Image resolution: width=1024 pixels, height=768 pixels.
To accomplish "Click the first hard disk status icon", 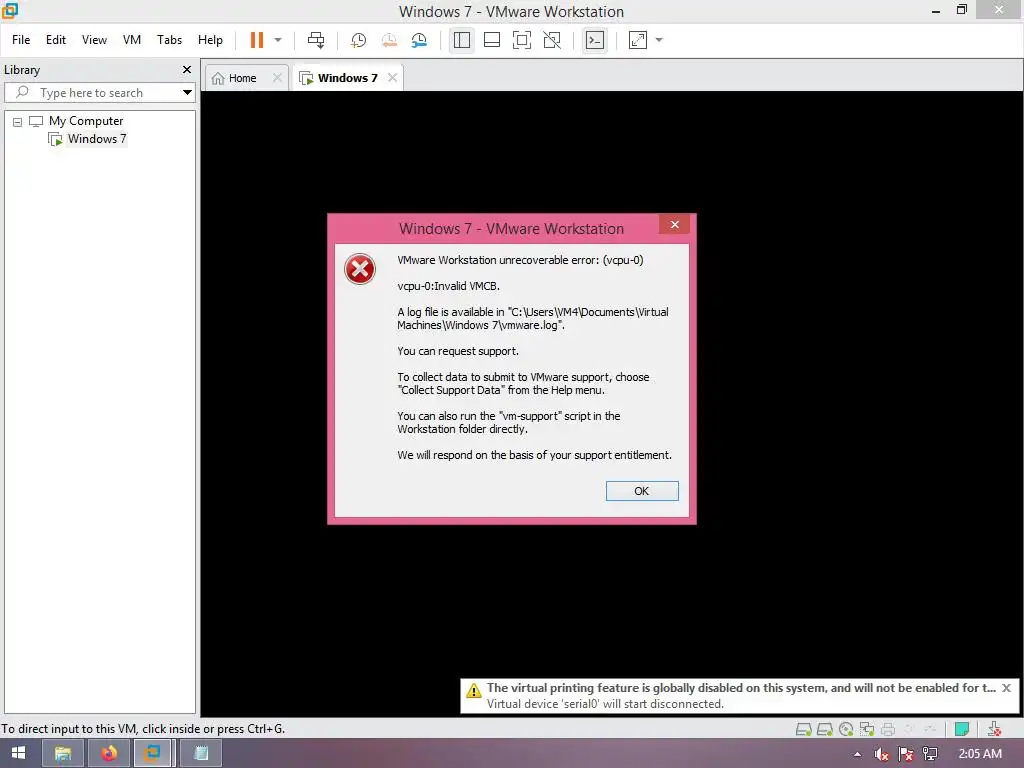I will 803,729.
